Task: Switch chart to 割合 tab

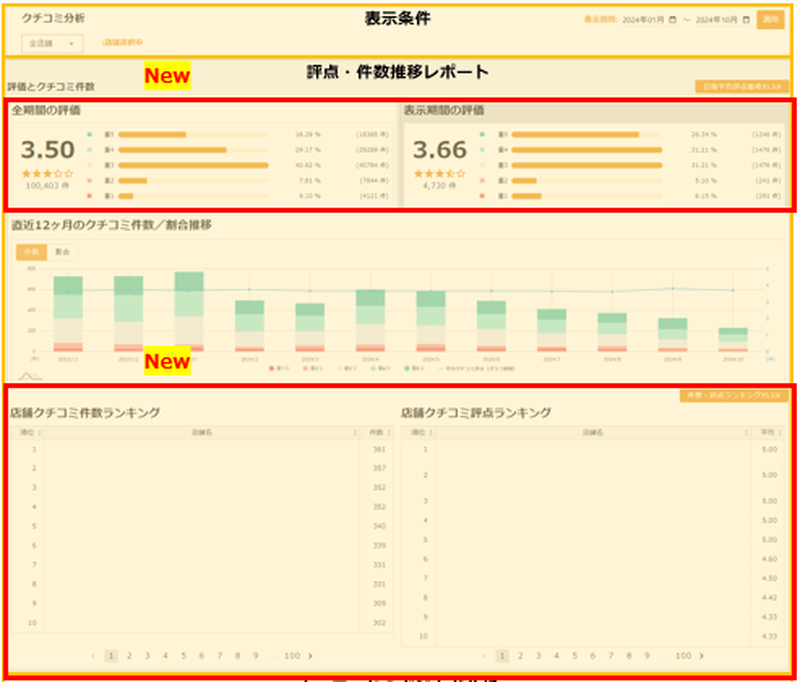Action: 63,251
